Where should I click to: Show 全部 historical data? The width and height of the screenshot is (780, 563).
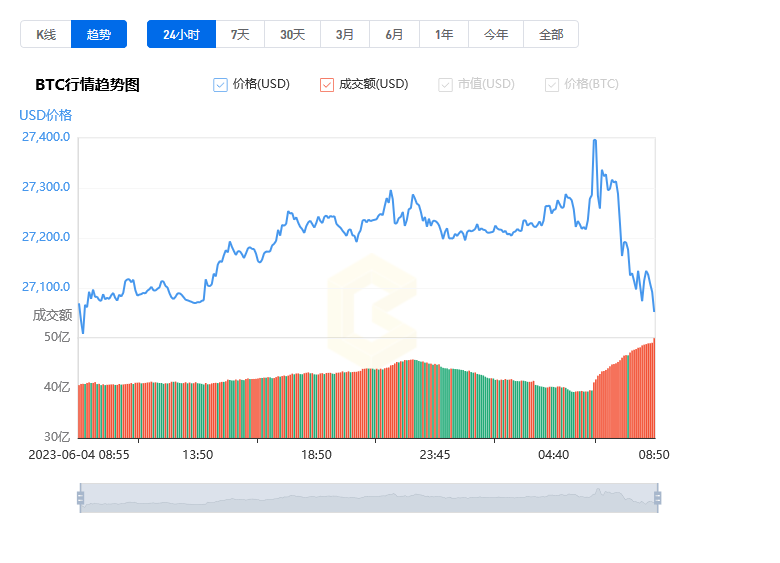point(551,34)
